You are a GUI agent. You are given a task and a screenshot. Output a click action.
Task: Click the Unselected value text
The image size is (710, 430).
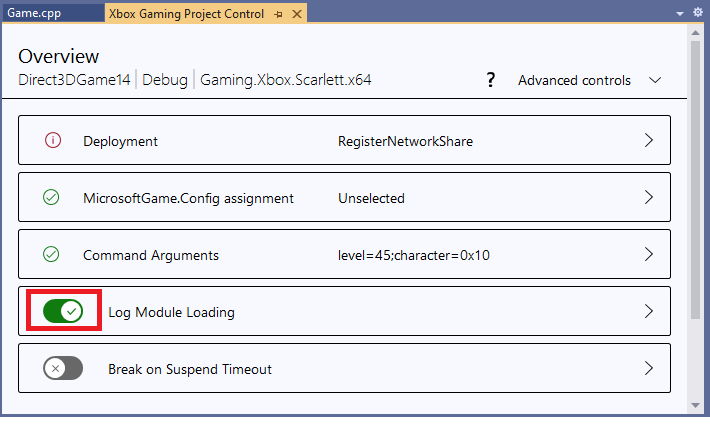coord(371,198)
